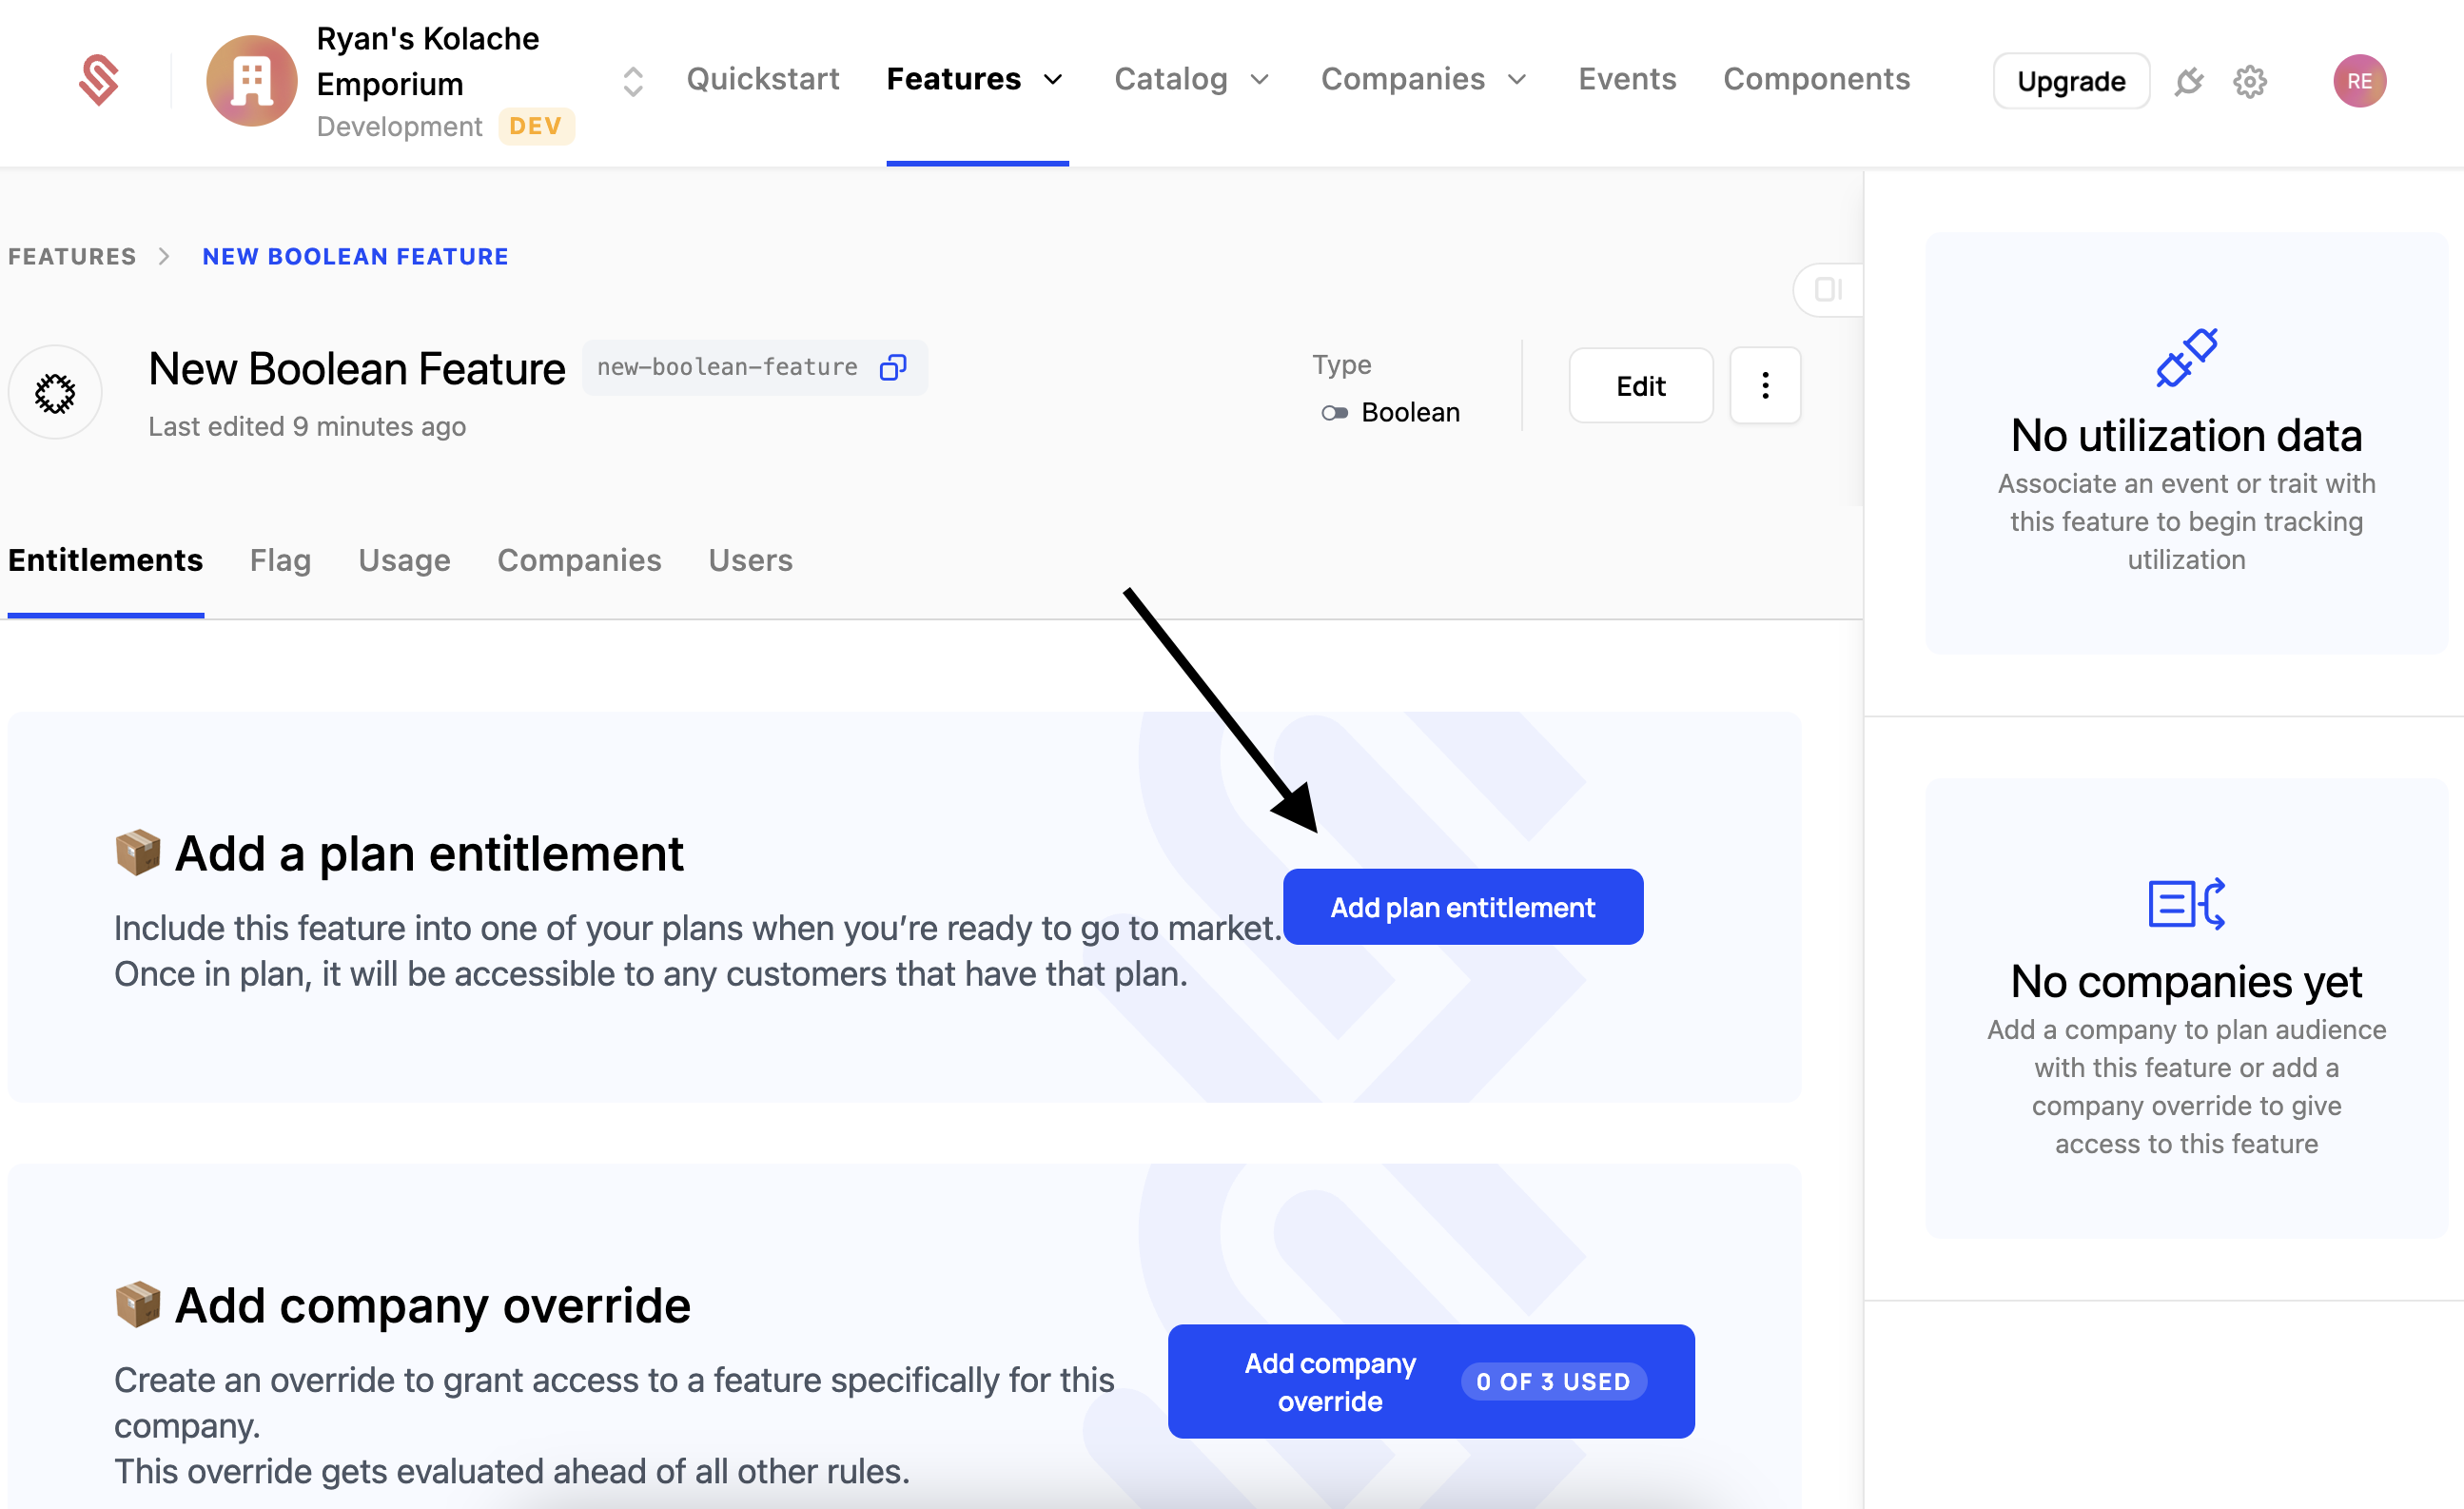Switch to the Usage tab

(x=404, y=560)
